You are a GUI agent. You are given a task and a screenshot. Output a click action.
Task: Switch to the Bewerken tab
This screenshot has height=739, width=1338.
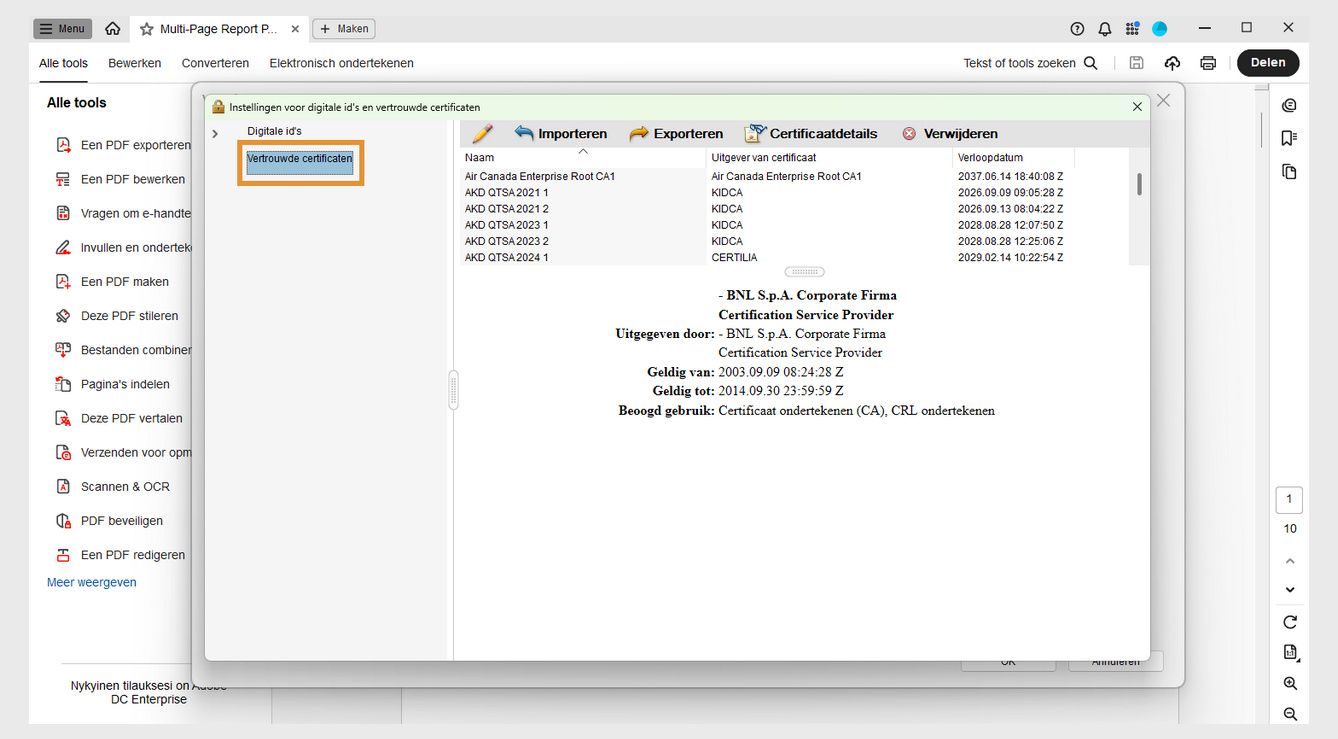[135, 63]
